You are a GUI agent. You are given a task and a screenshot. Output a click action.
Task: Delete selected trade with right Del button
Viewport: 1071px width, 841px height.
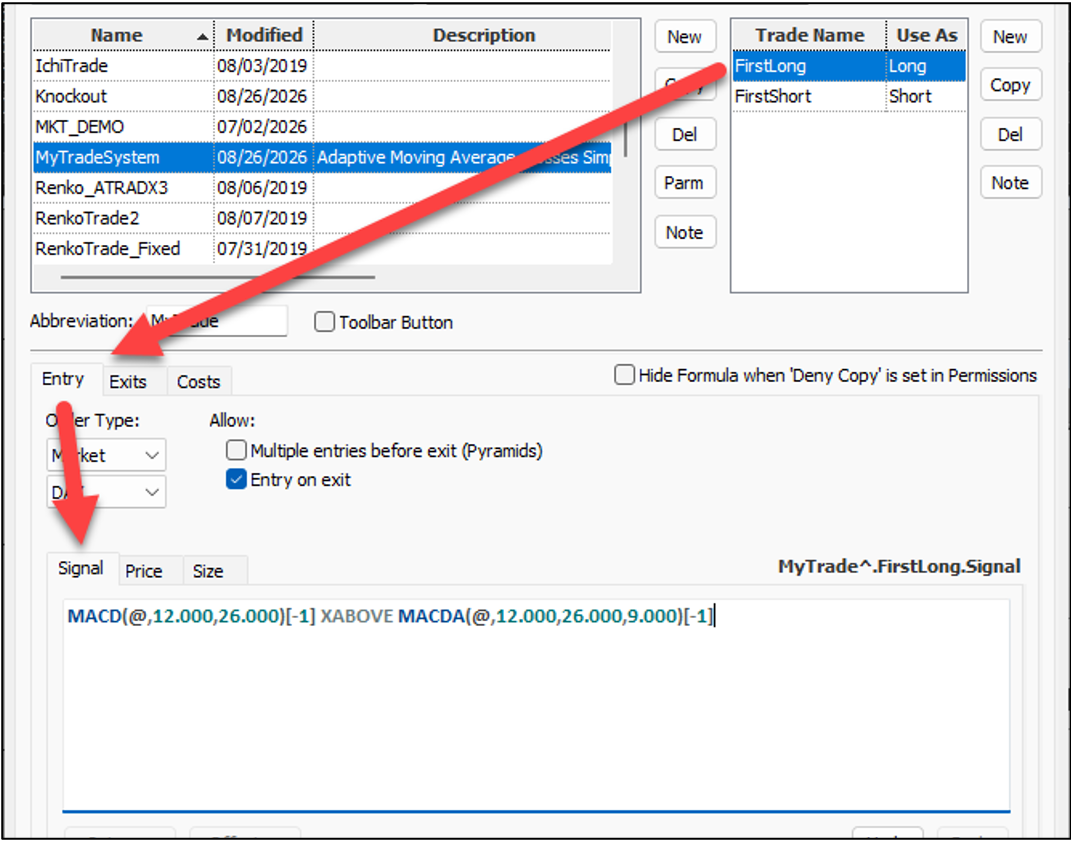pyautogui.click(x=1011, y=135)
